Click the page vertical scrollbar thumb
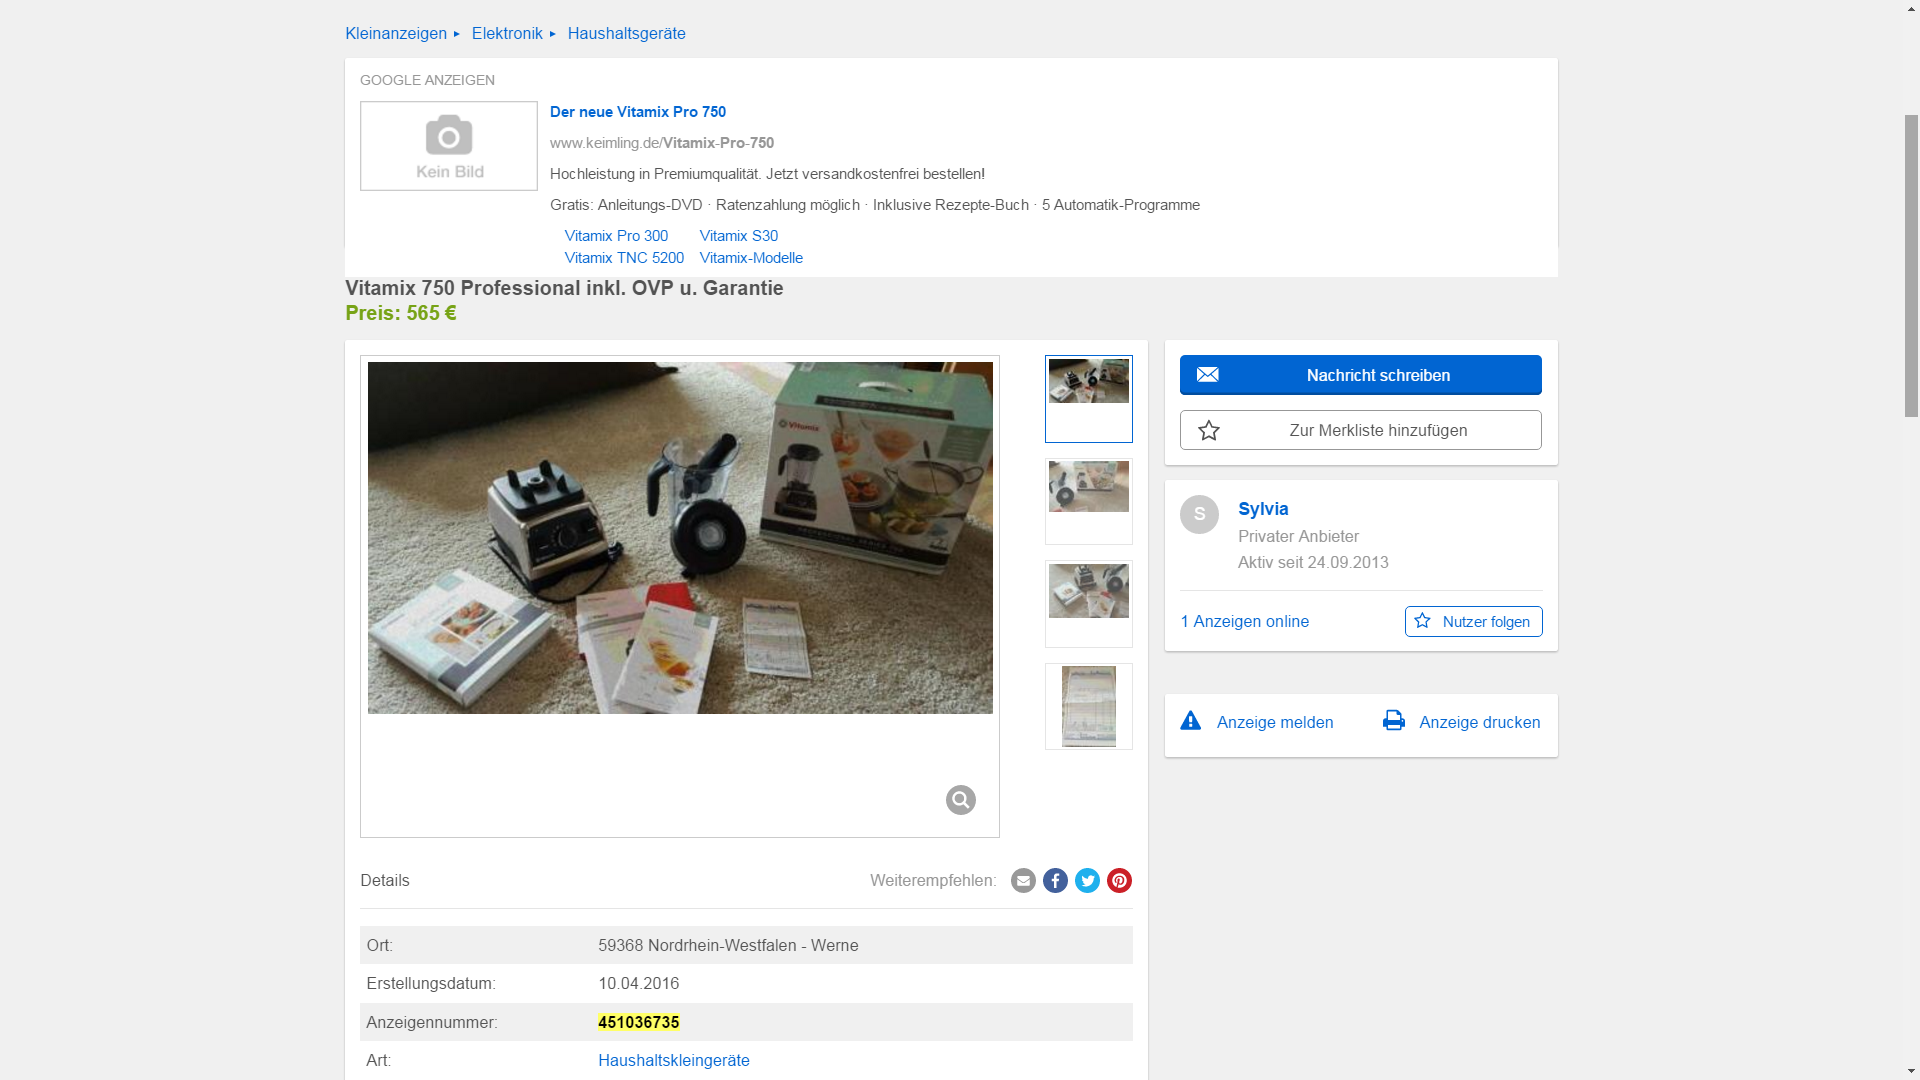Image resolution: width=1920 pixels, height=1080 pixels. click(x=1911, y=265)
